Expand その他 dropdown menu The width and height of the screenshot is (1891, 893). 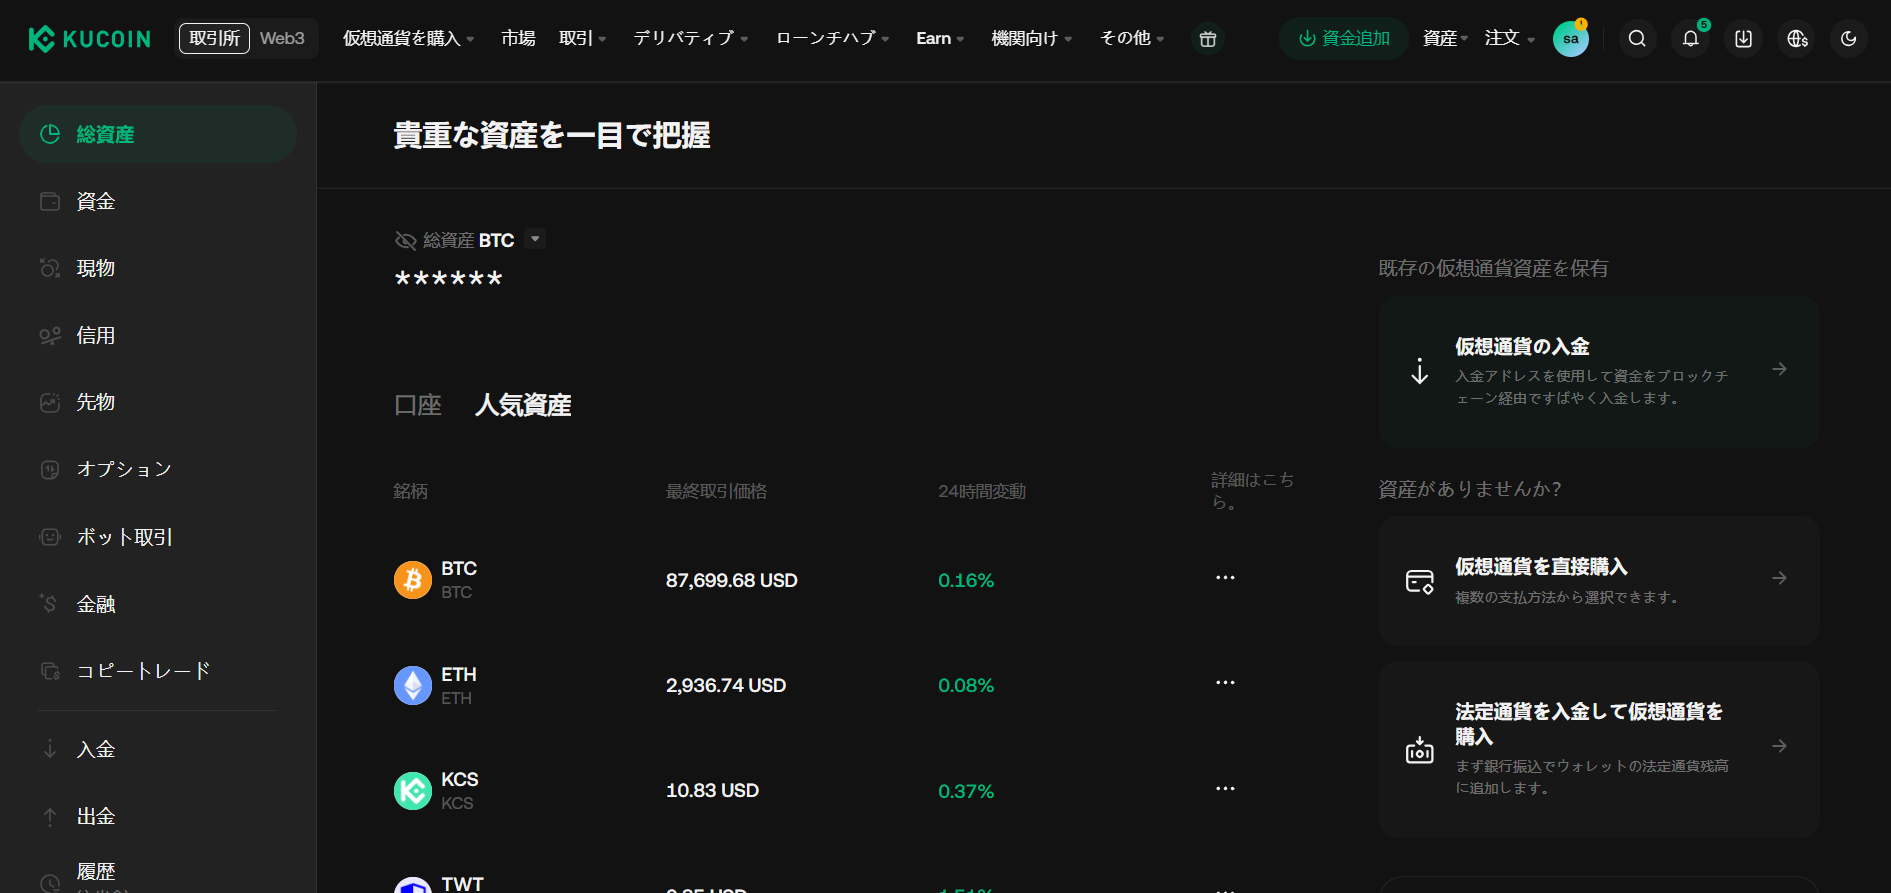pos(1132,38)
